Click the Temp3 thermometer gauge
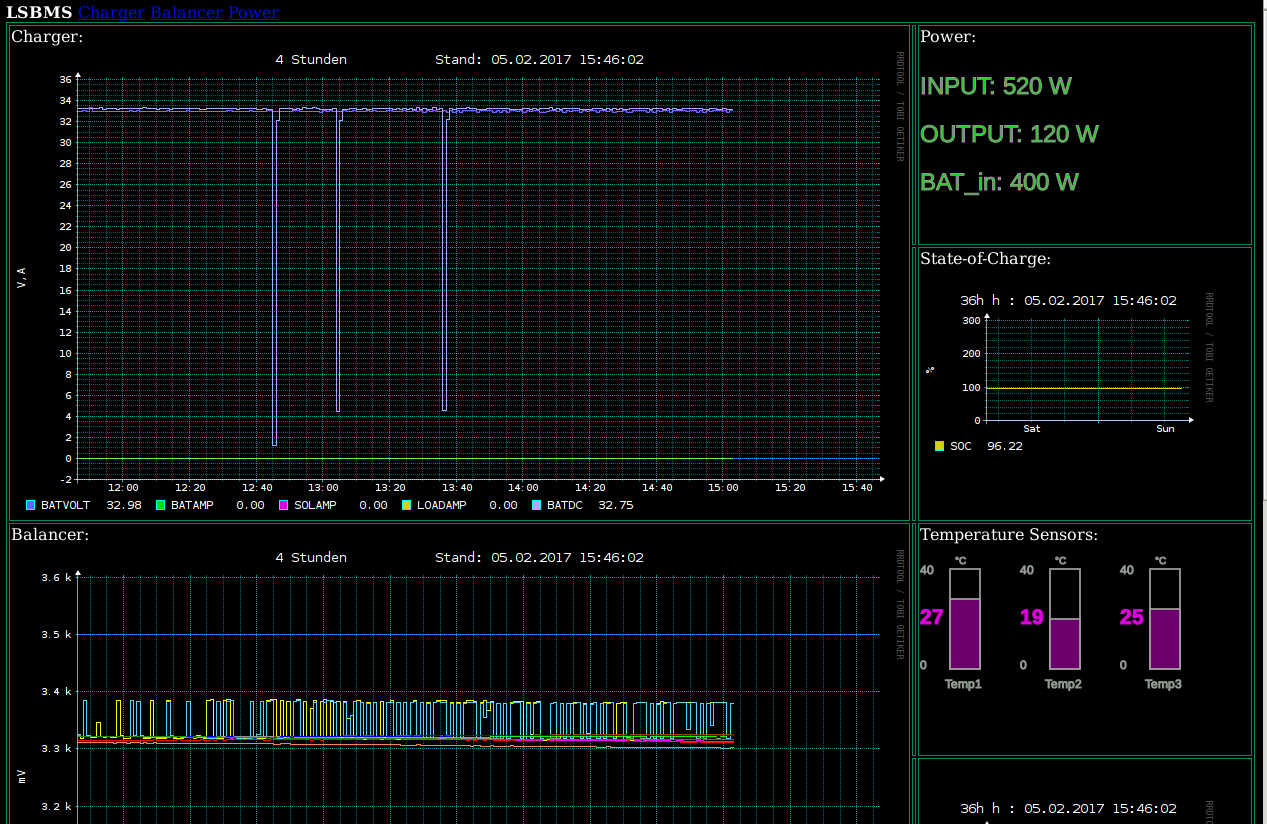Image resolution: width=1267 pixels, height=824 pixels. 1165,619
